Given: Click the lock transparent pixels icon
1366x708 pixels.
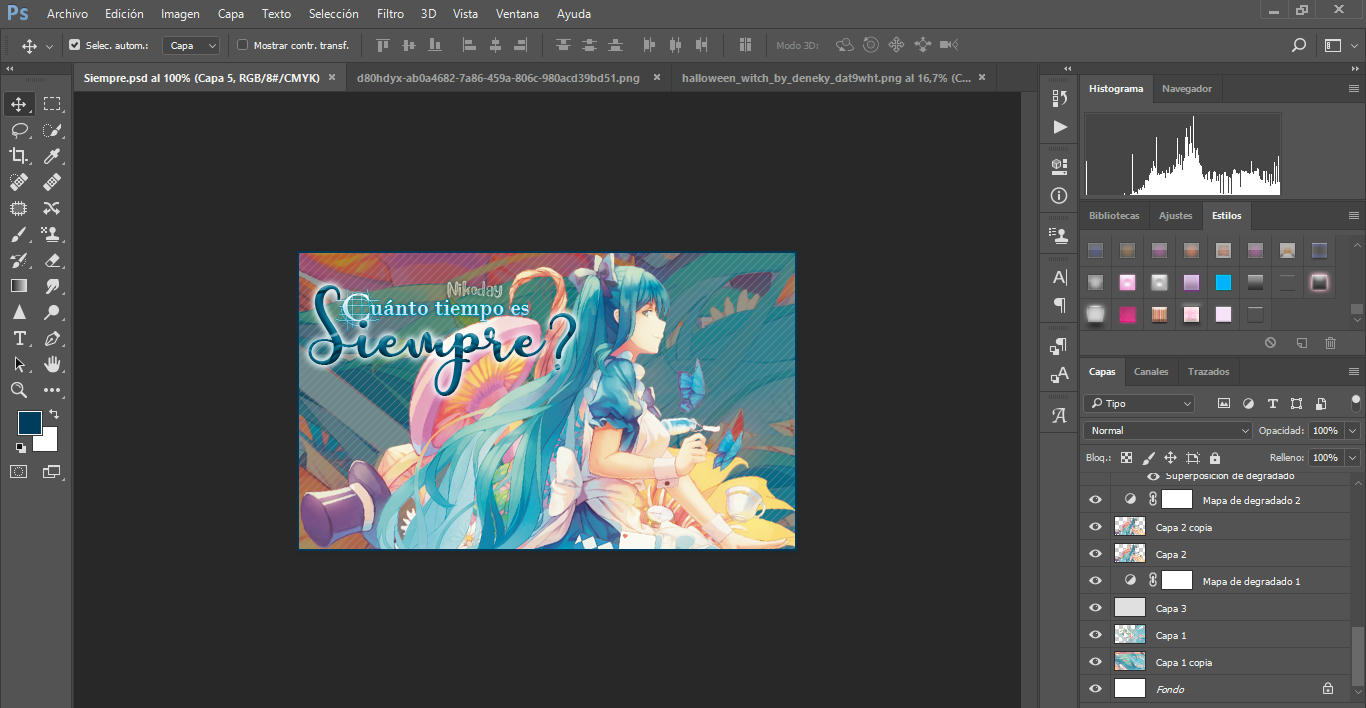Looking at the screenshot, I should click(1126, 457).
